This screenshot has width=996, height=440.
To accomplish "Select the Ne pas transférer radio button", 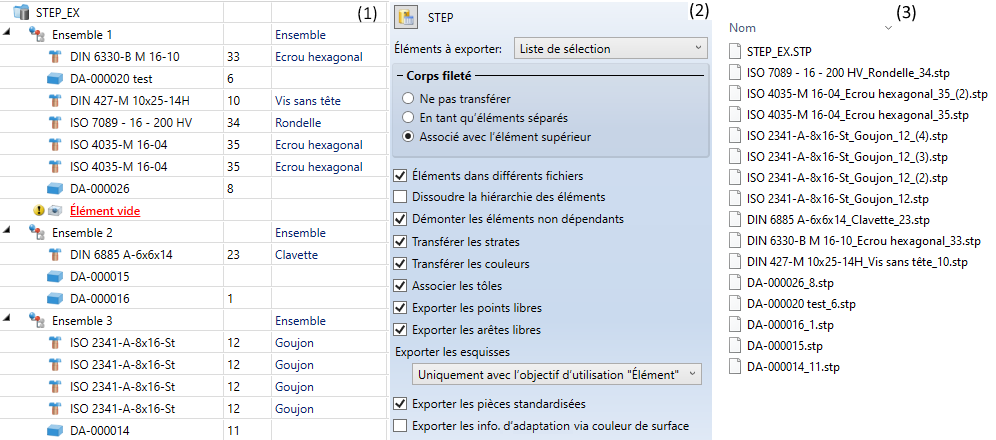I will click(x=407, y=99).
